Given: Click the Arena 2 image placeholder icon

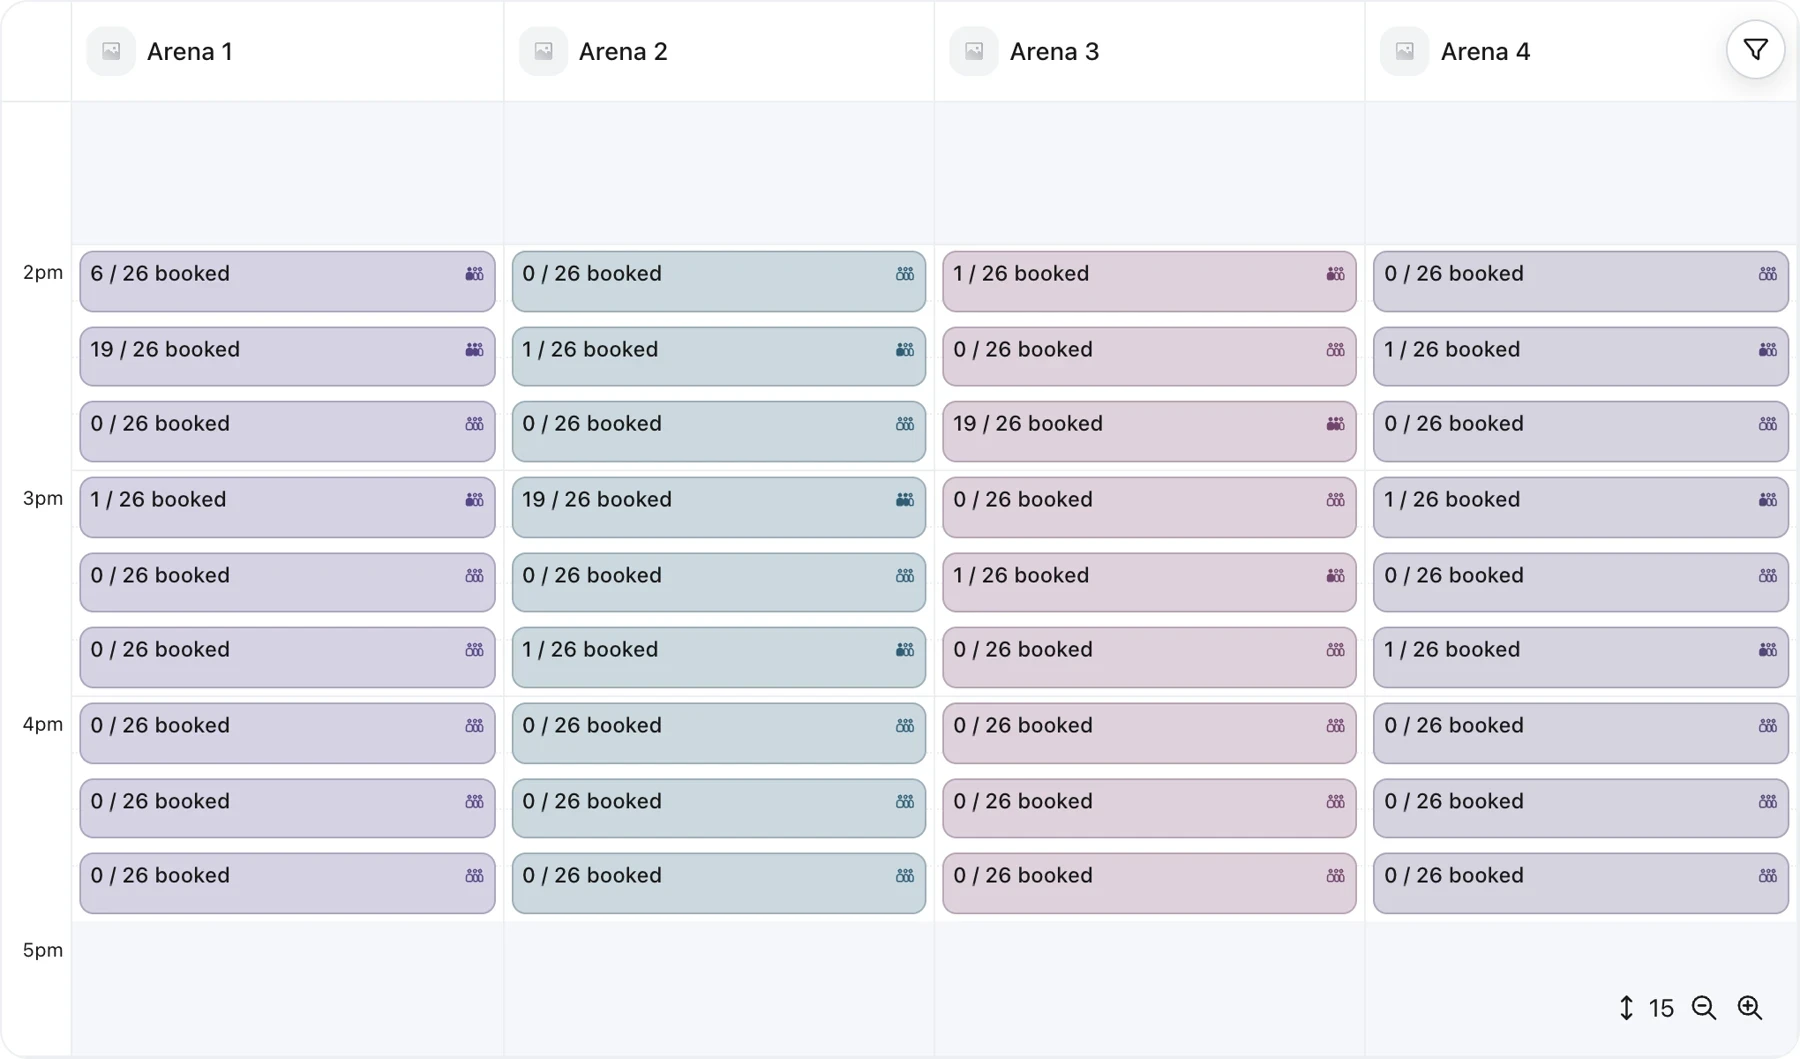Looking at the screenshot, I should (543, 51).
